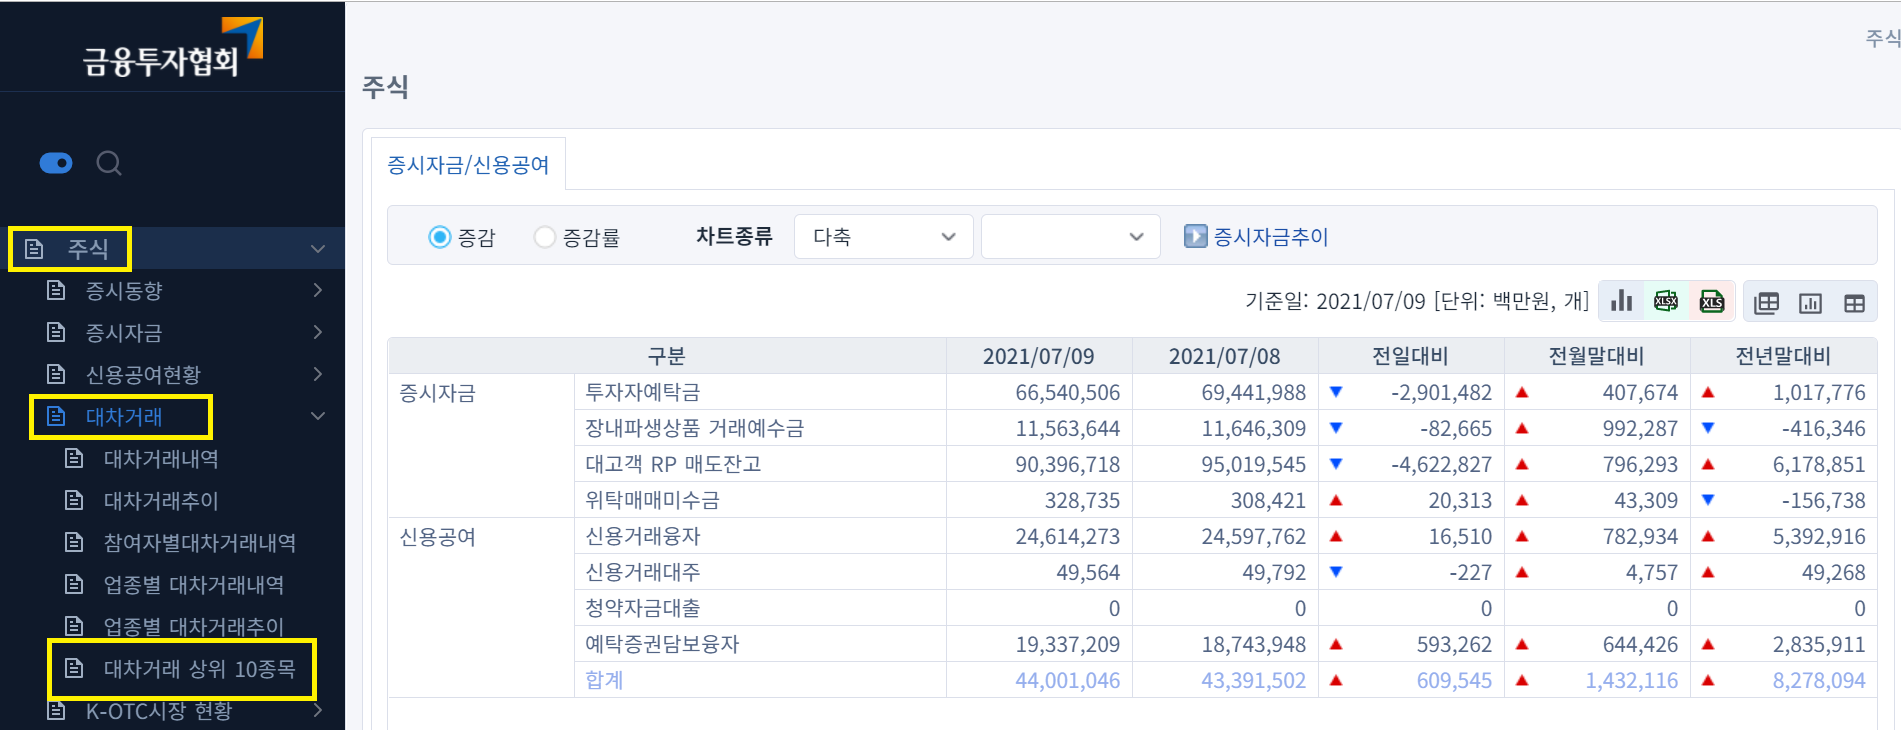This screenshot has width=1901, height=730.
Task: Click the chart-in-frame layout icon
Action: (1810, 303)
